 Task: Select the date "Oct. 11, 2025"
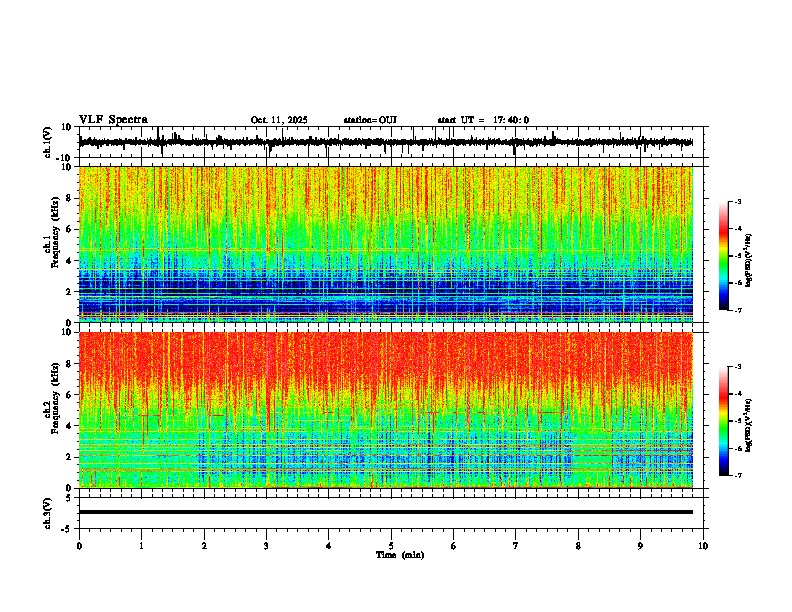click(279, 120)
